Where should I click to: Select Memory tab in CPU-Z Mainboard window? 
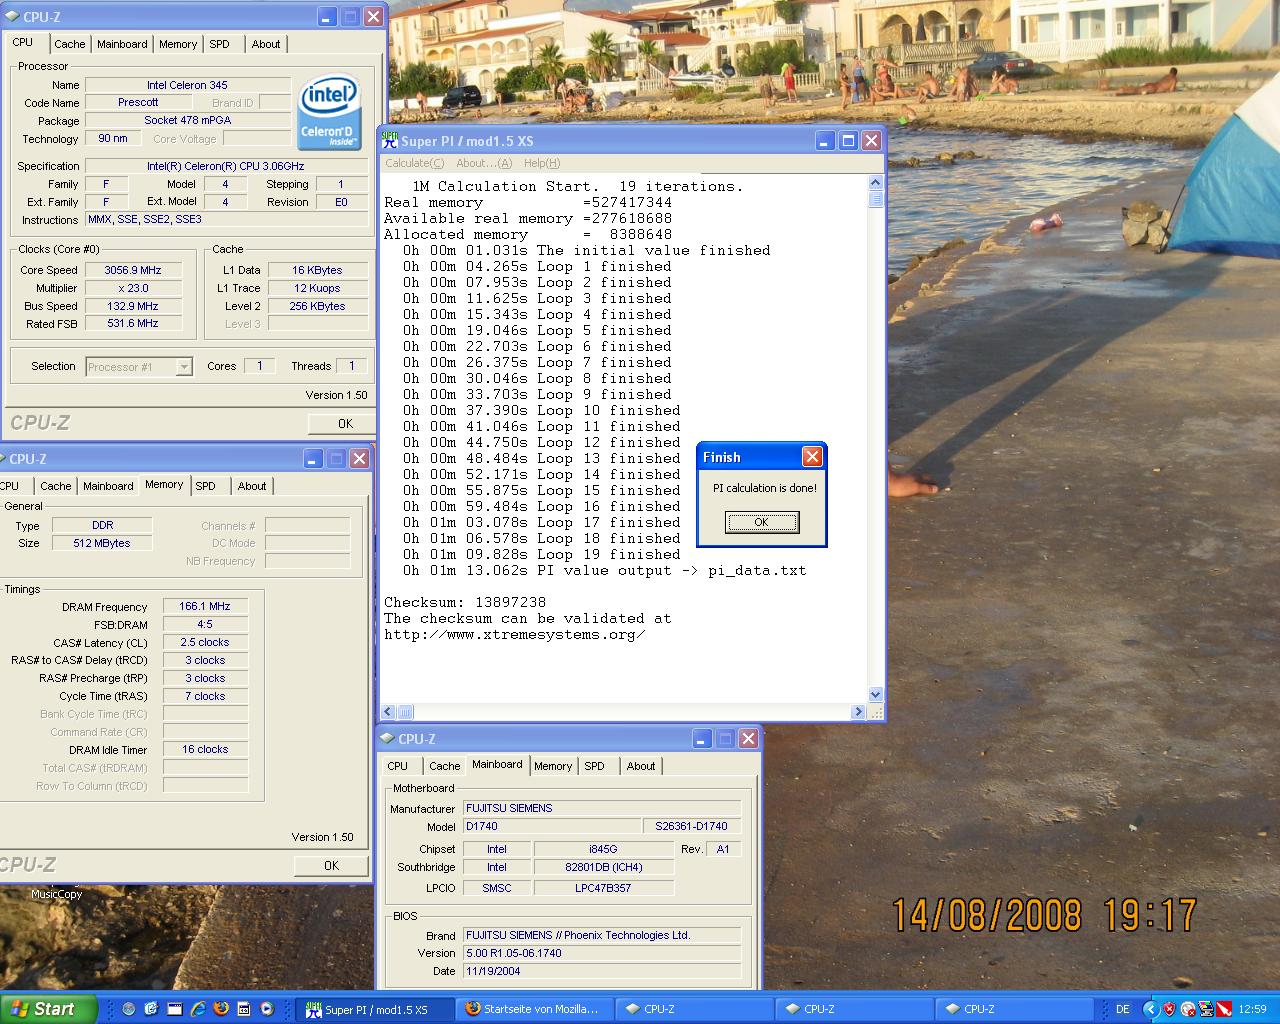coord(553,766)
